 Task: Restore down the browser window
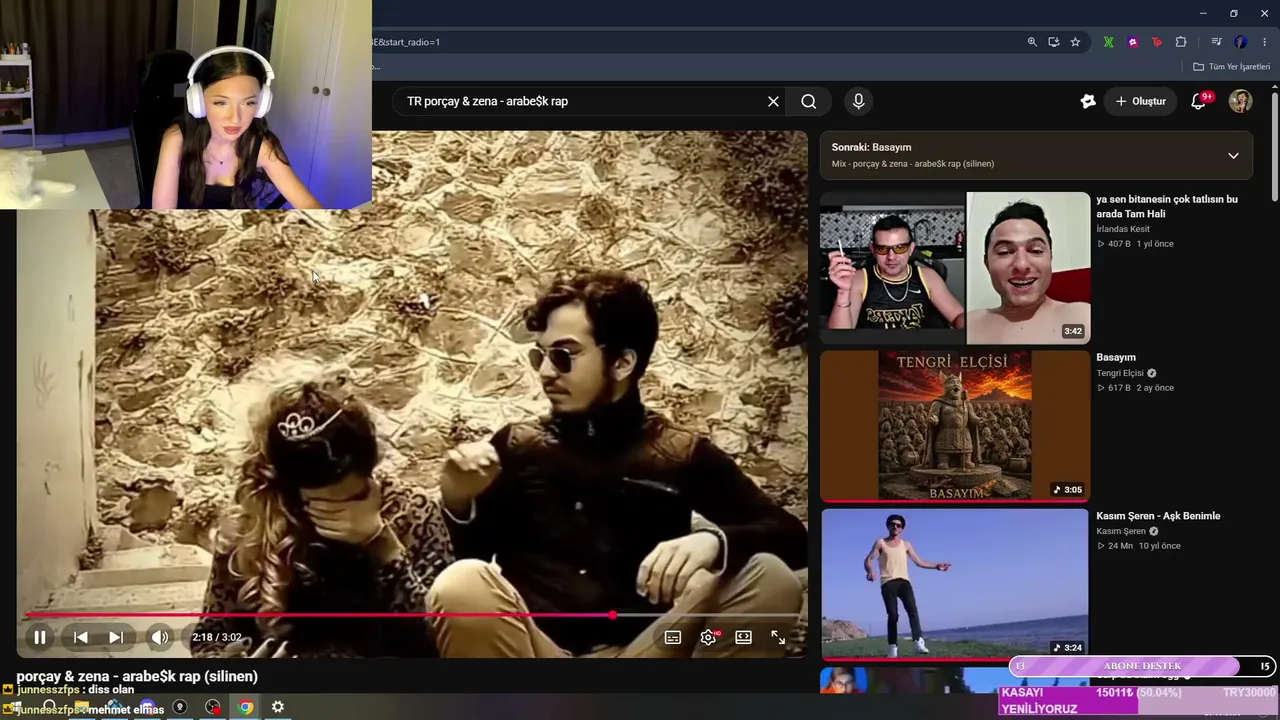[1234, 13]
